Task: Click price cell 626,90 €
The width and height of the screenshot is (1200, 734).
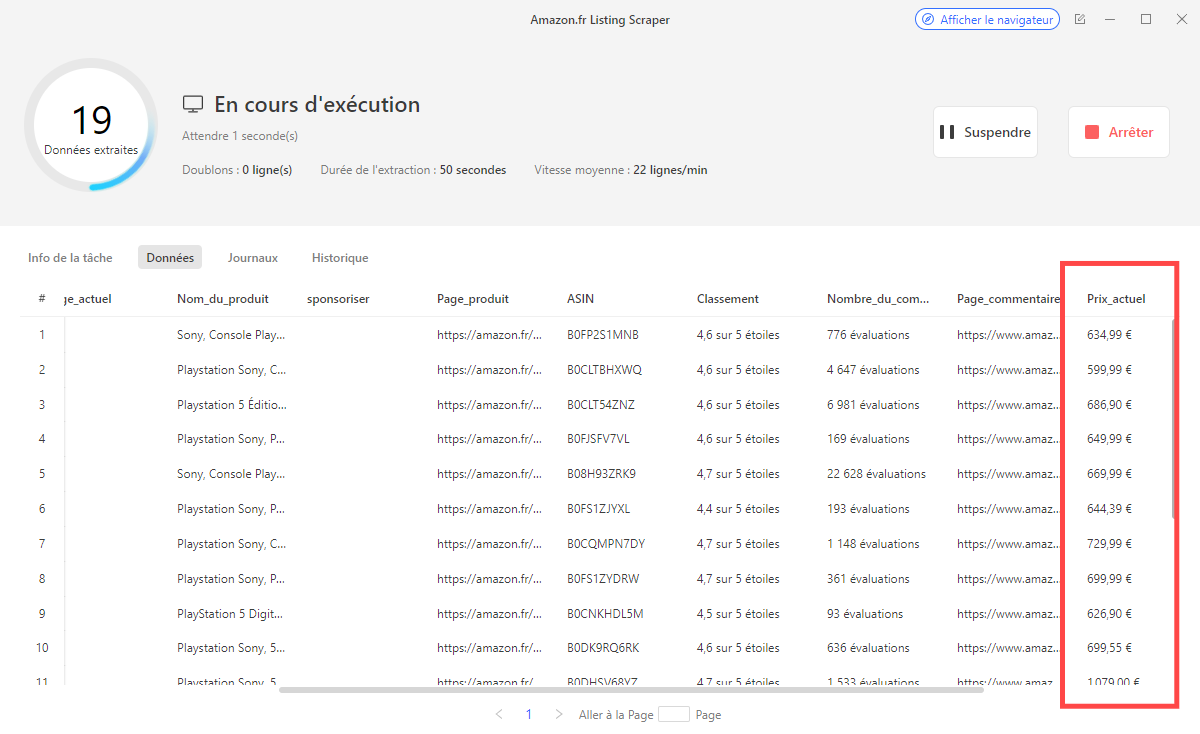Action: click(1109, 614)
